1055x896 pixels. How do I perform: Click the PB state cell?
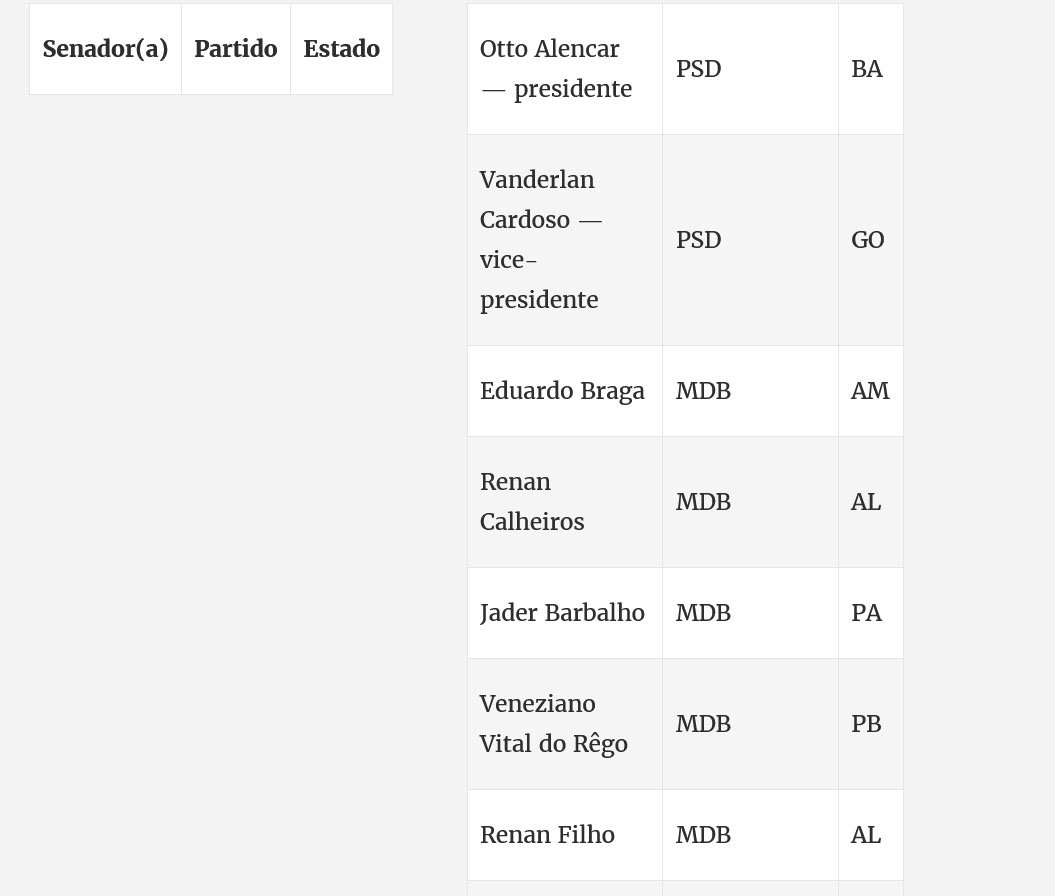point(871,724)
